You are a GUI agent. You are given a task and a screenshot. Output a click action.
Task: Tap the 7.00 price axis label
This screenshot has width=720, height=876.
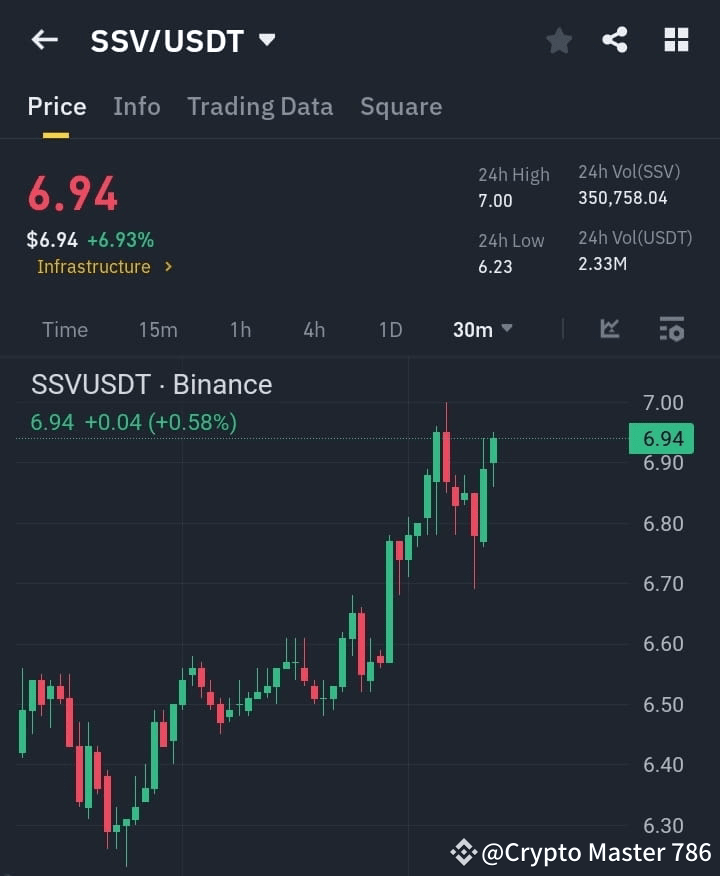(x=663, y=403)
